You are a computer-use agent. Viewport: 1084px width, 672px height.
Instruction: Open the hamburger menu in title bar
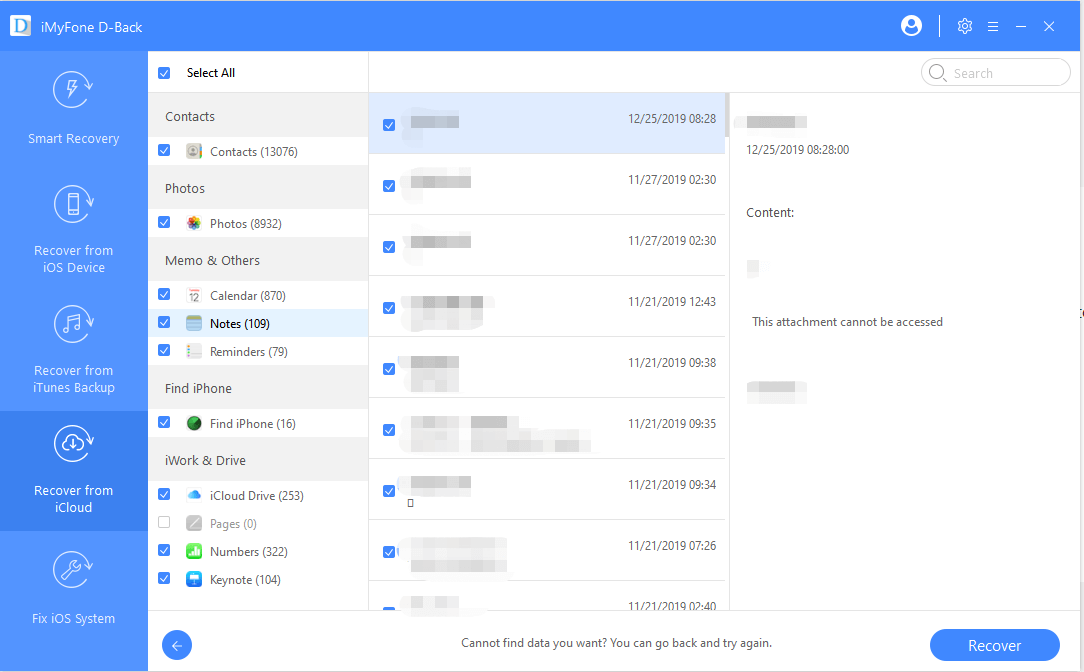(992, 26)
